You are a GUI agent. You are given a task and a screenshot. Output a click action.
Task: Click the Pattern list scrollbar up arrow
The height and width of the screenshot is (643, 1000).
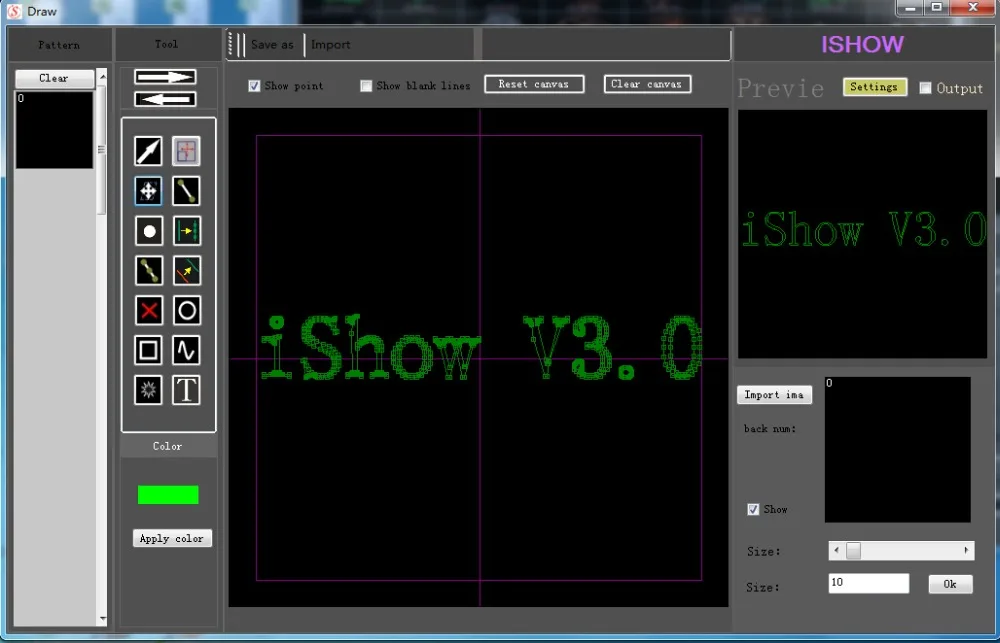102,77
